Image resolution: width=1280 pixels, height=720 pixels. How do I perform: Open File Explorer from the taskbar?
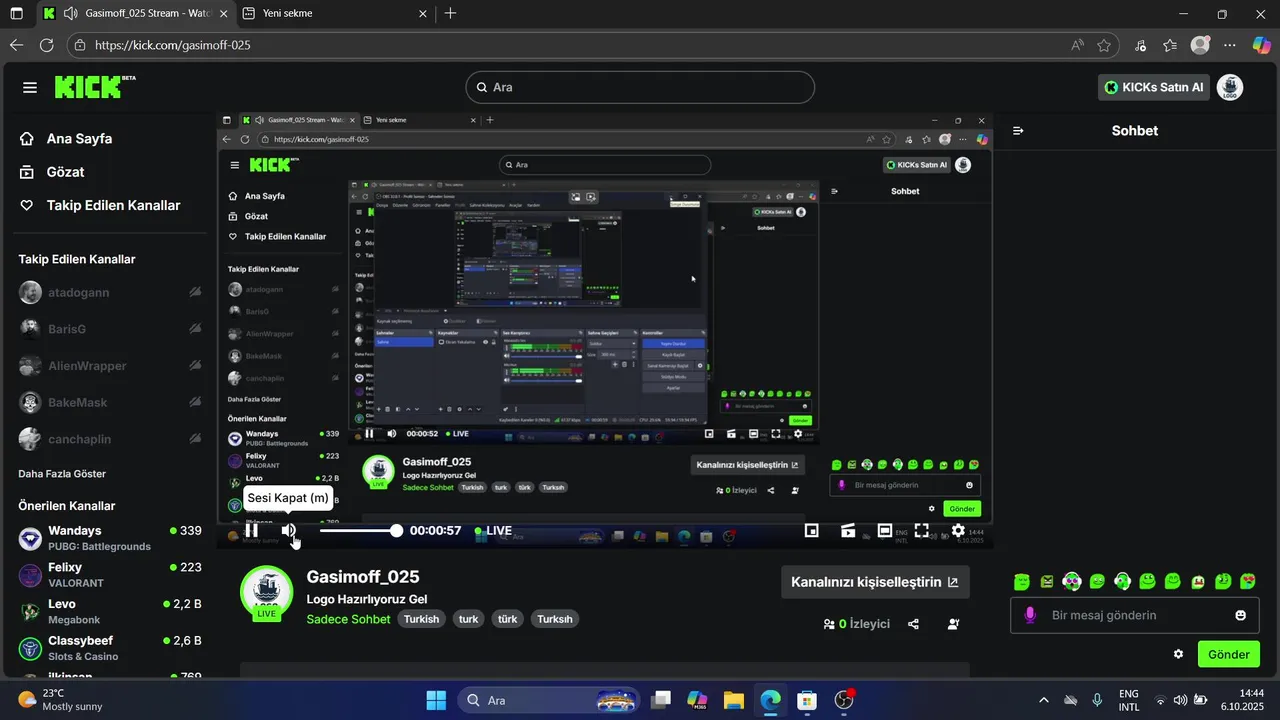click(x=733, y=700)
